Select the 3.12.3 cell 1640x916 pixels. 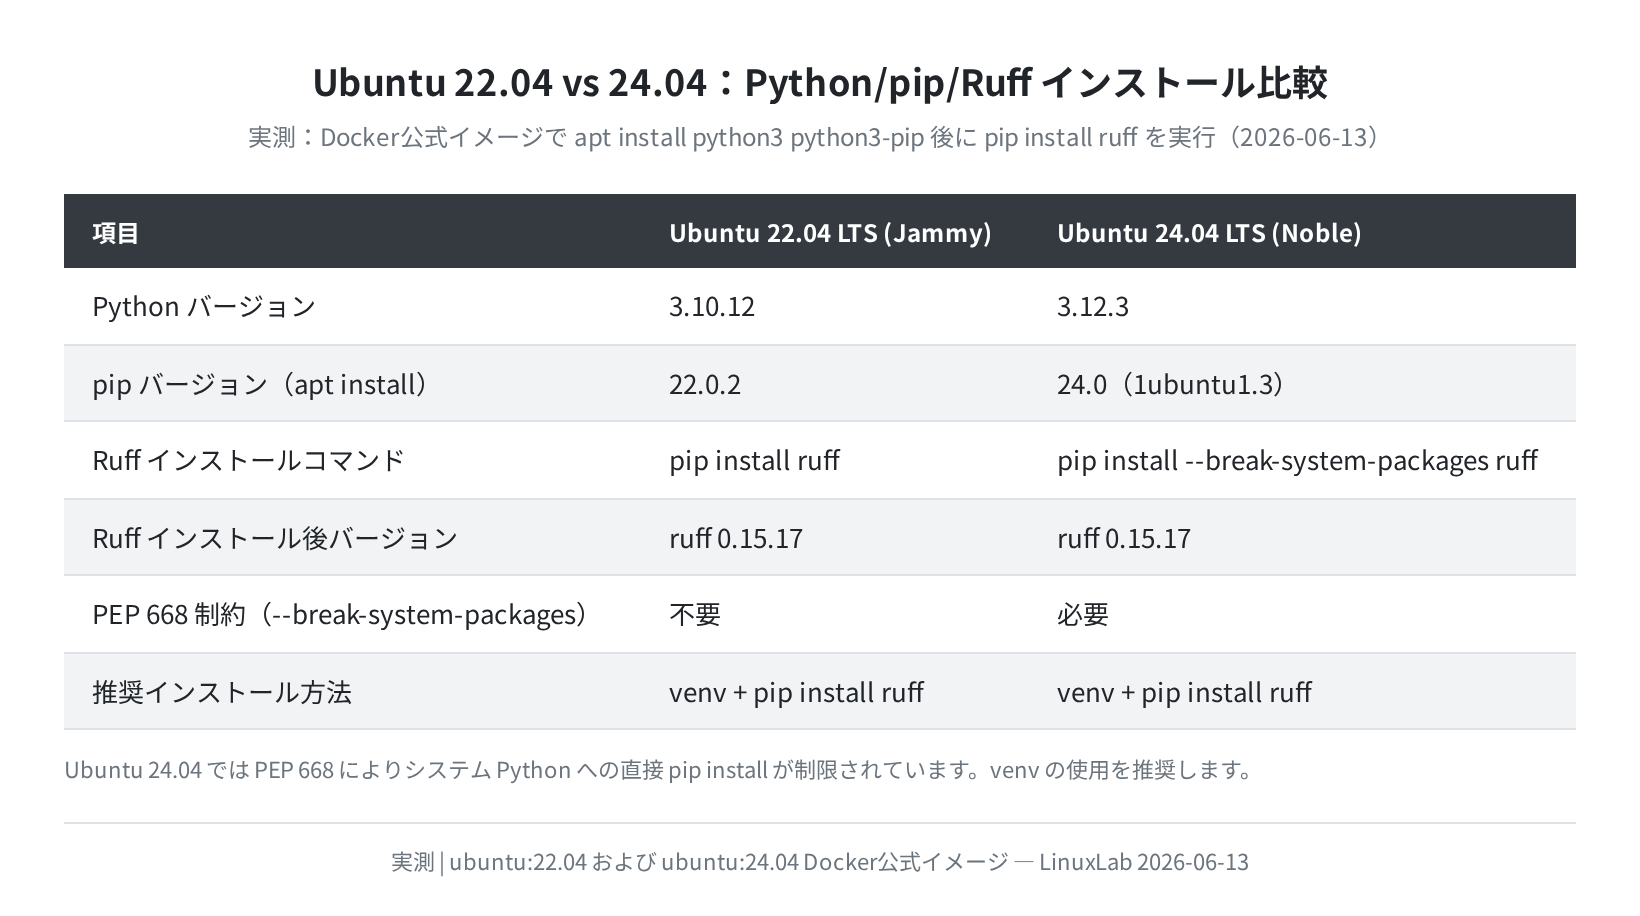click(1093, 307)
